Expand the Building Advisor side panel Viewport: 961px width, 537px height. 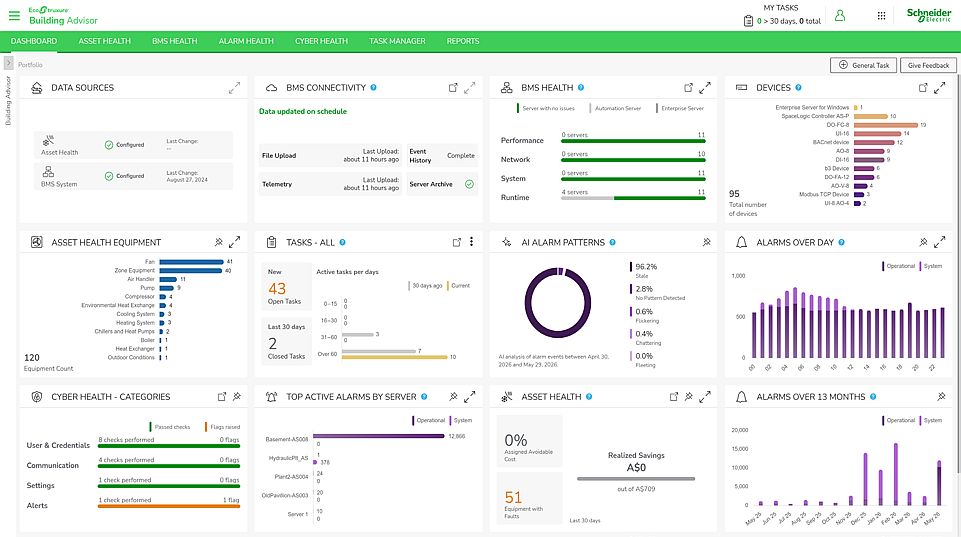tap(9, 63)
